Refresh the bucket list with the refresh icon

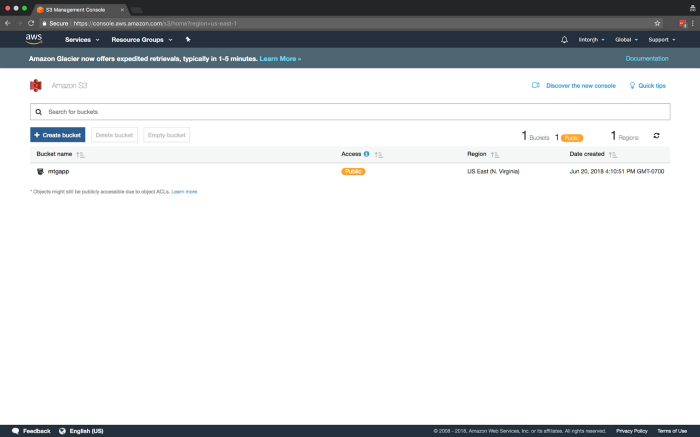[x=656, y=136]
